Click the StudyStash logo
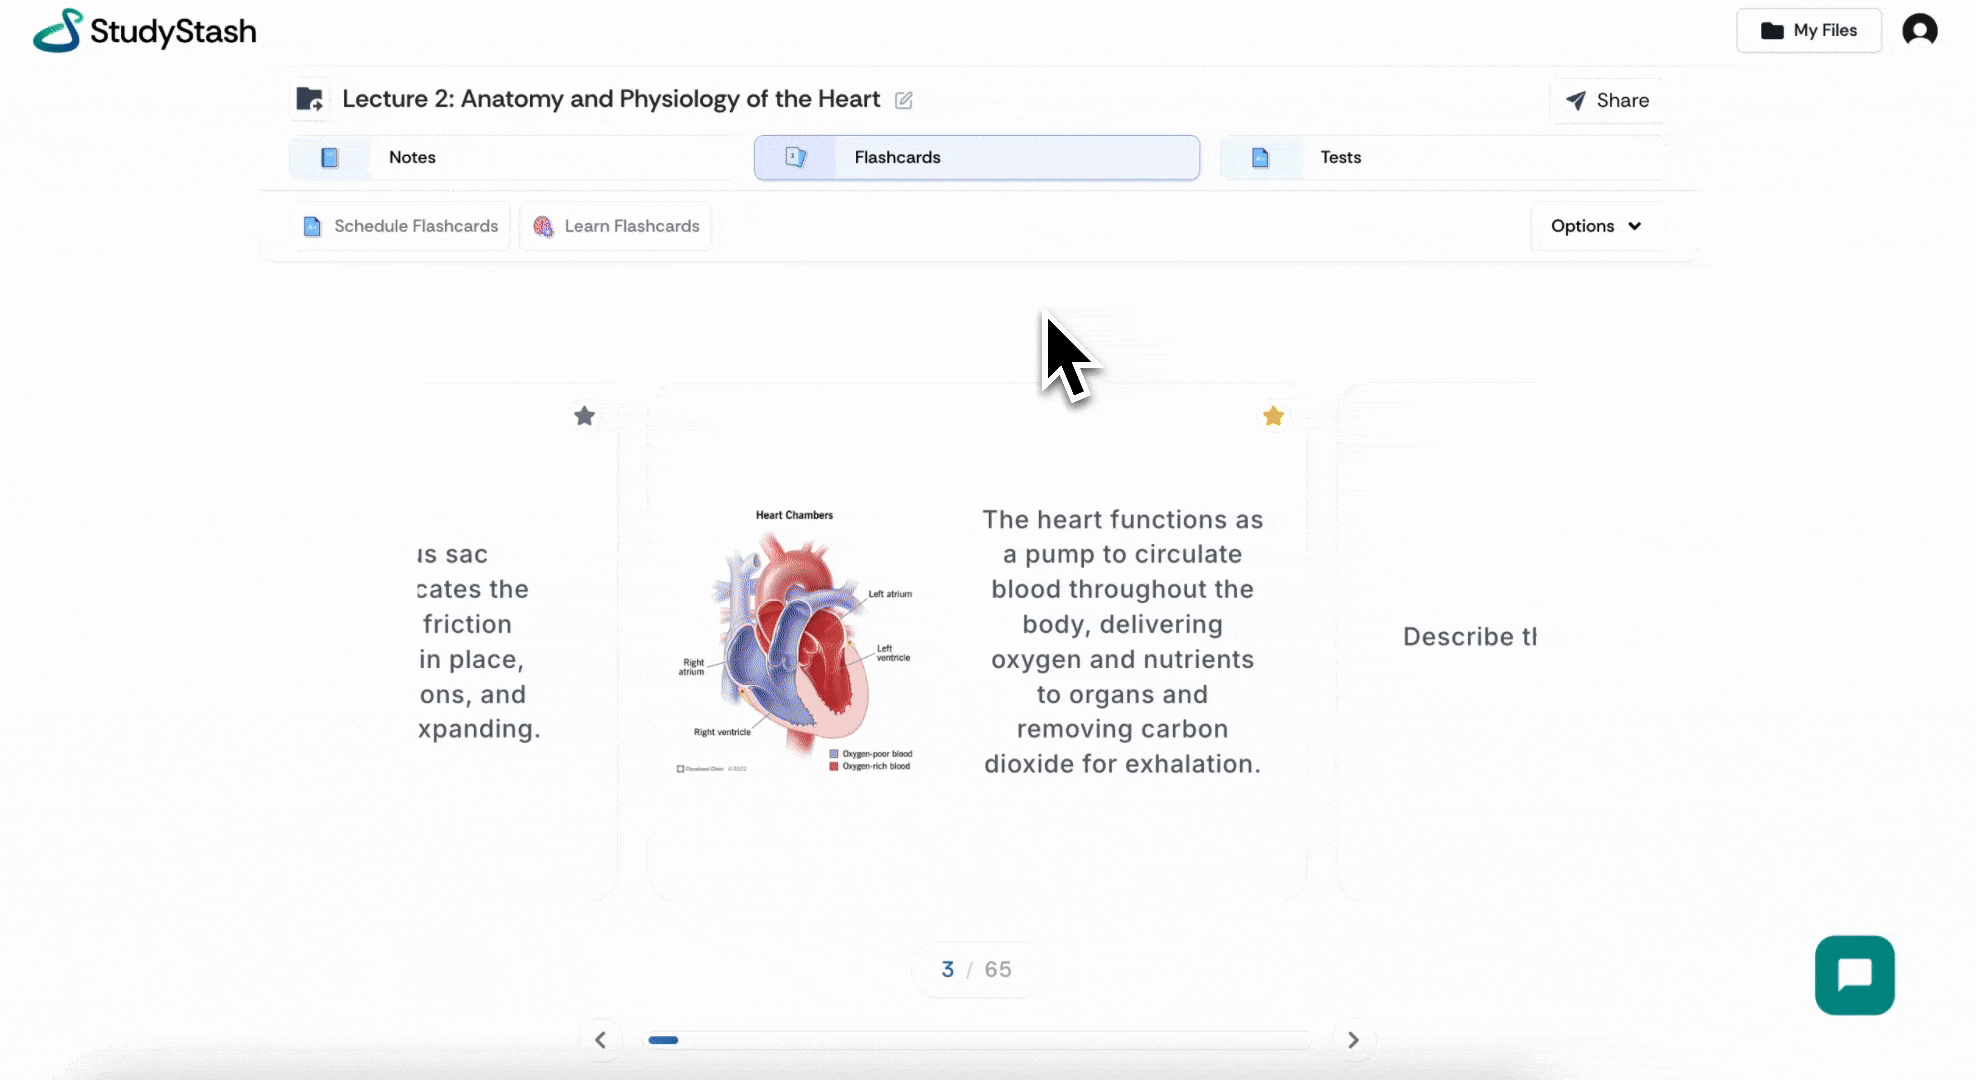 (x=145, y=31)
